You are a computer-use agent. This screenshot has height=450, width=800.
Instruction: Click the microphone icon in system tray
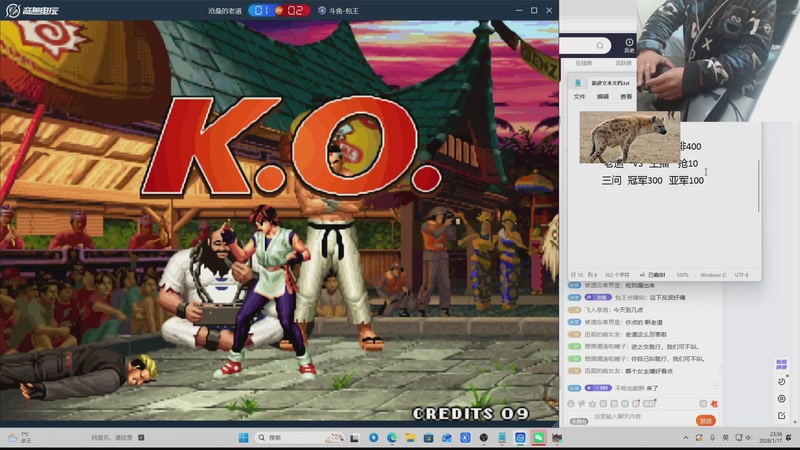click(712, 438)
